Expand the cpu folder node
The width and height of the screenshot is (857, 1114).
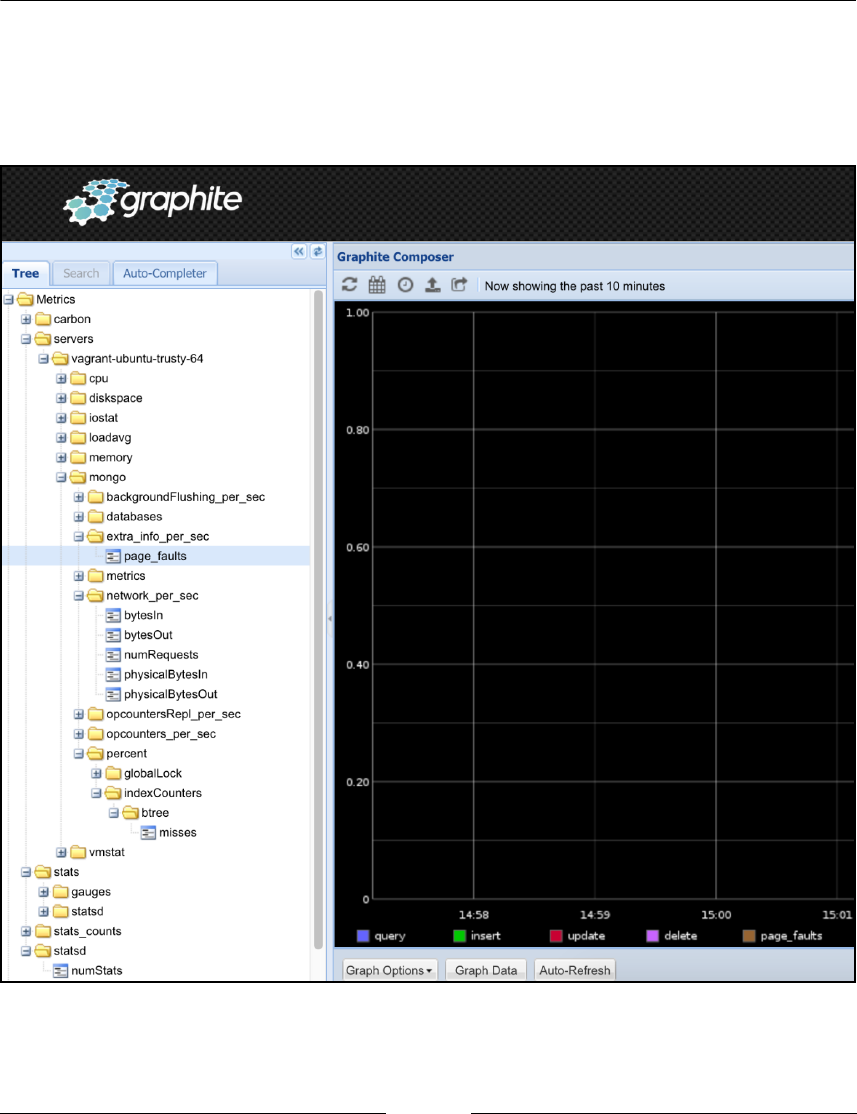coord(61,379)
